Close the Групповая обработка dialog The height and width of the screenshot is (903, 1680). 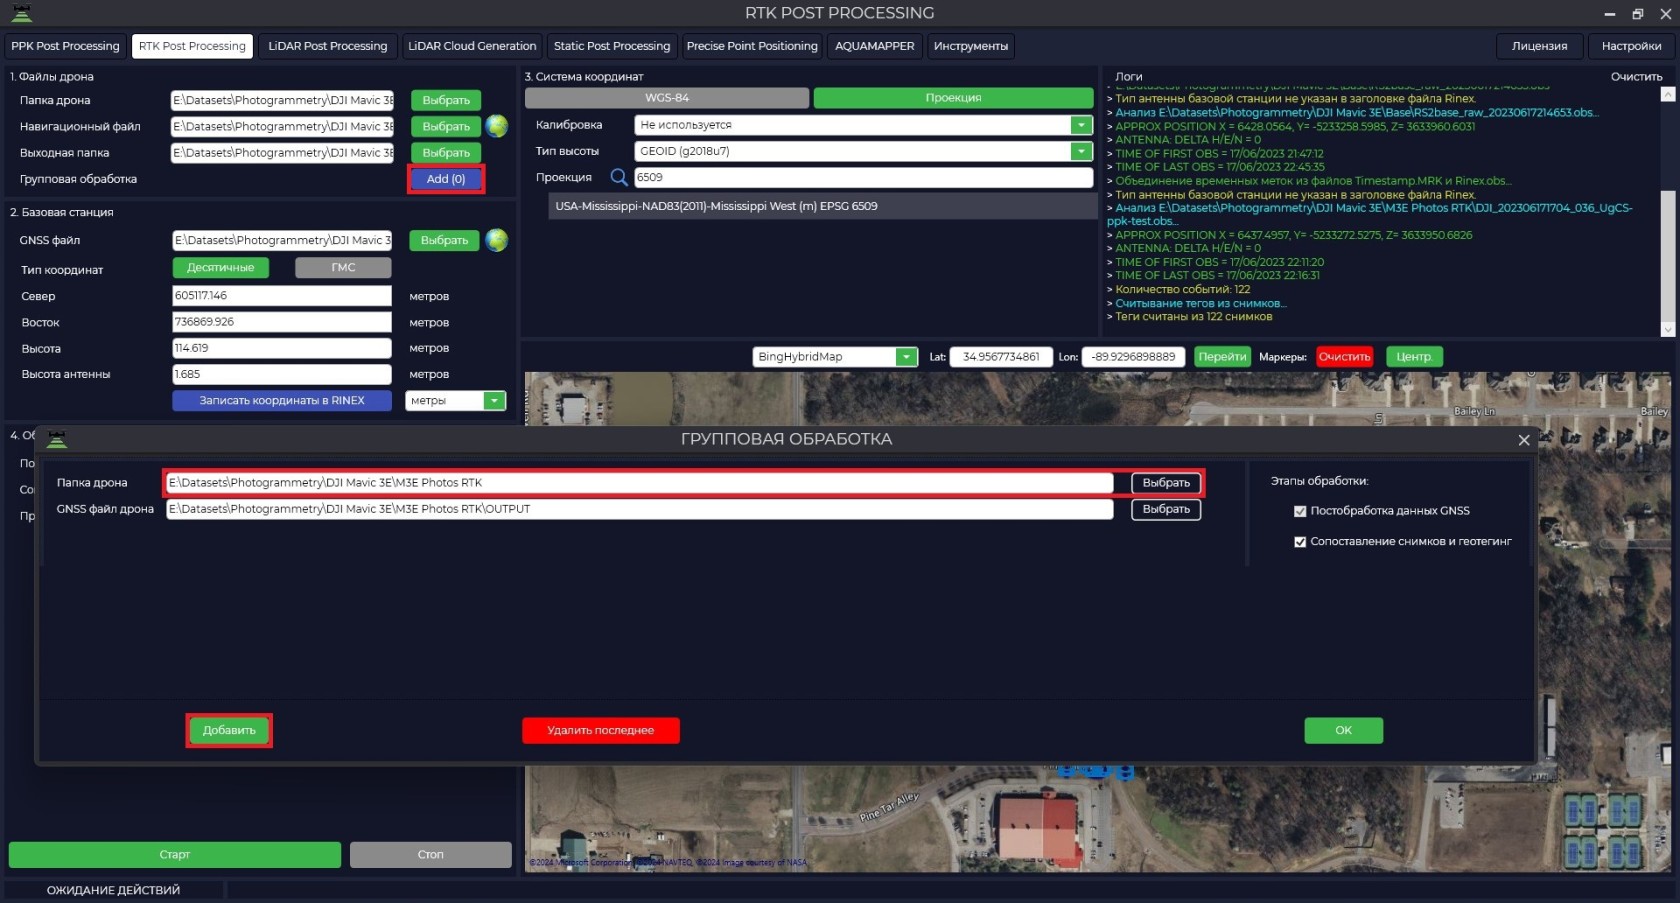1524,440
